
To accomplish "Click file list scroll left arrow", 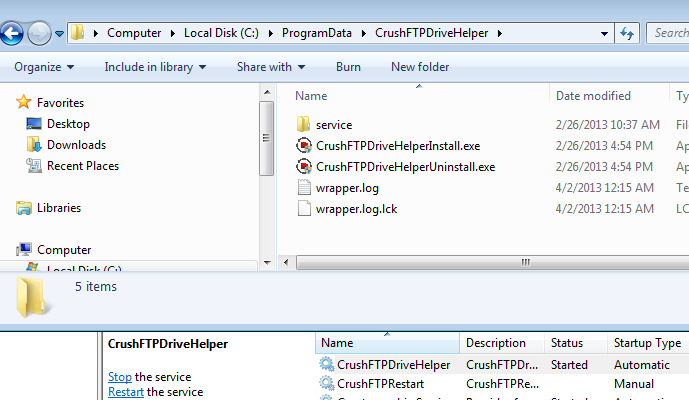I will click(x=286, y=262).
